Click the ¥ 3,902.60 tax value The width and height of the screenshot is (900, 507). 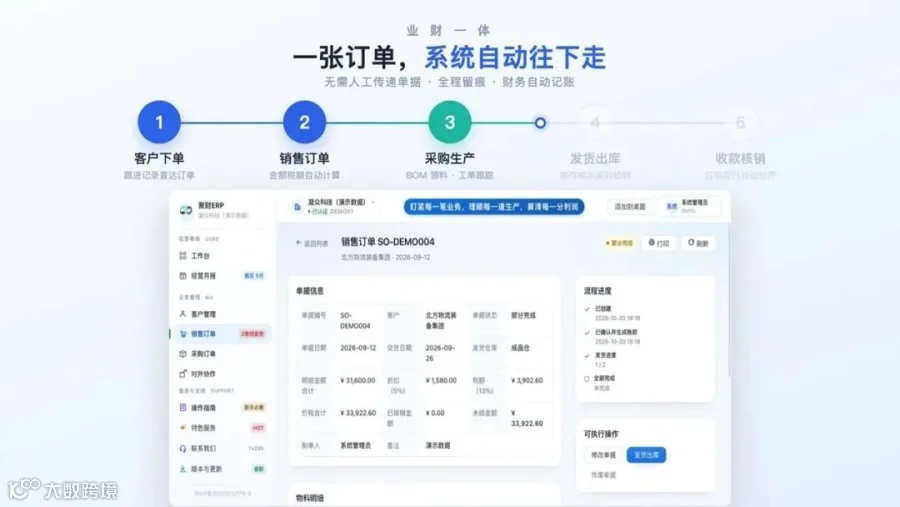[527, 381]
